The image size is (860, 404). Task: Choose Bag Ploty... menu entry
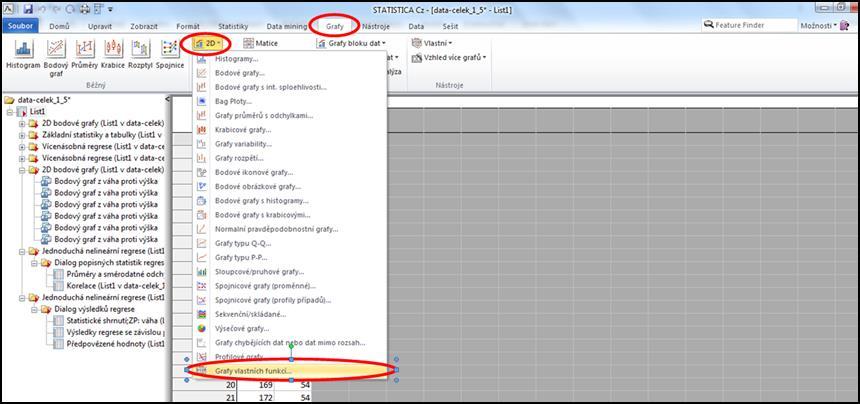click(290, 101)
